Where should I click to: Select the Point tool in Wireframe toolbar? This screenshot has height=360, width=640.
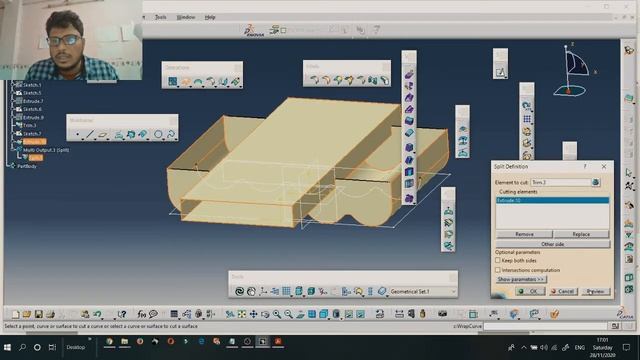[x=77, y=133]
